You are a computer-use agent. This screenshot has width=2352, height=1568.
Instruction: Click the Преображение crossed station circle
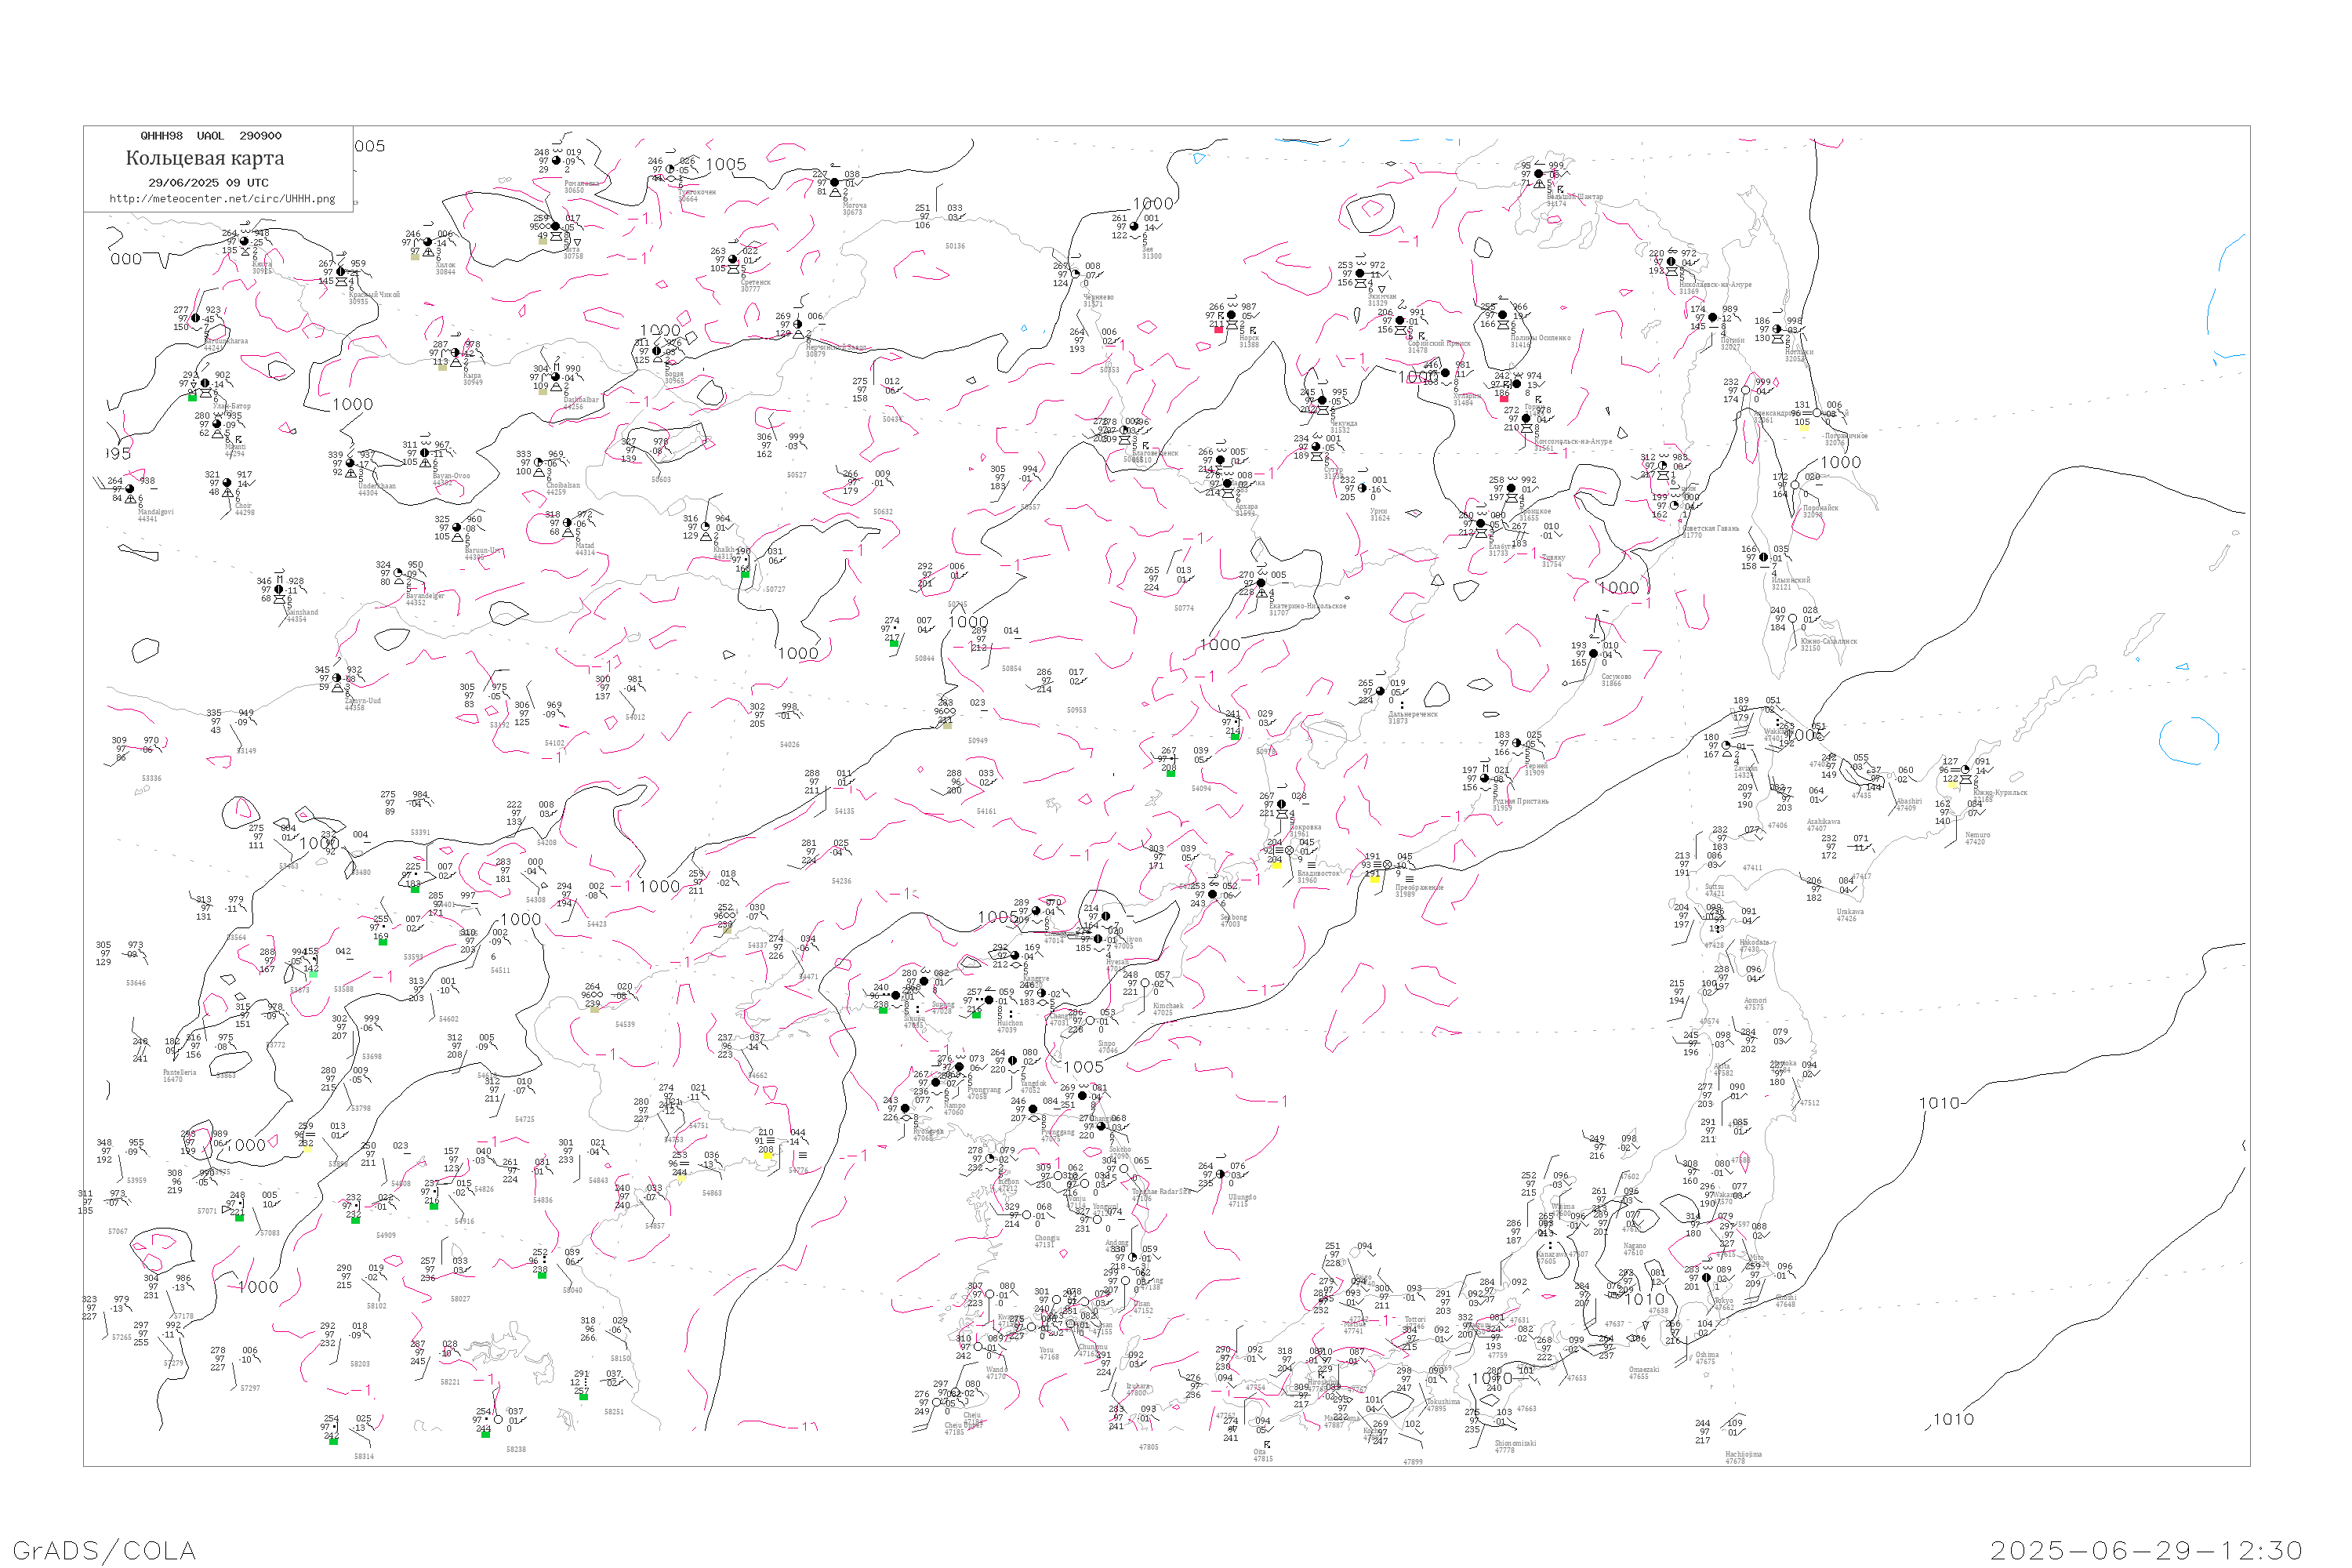[x=1387, y=865]
